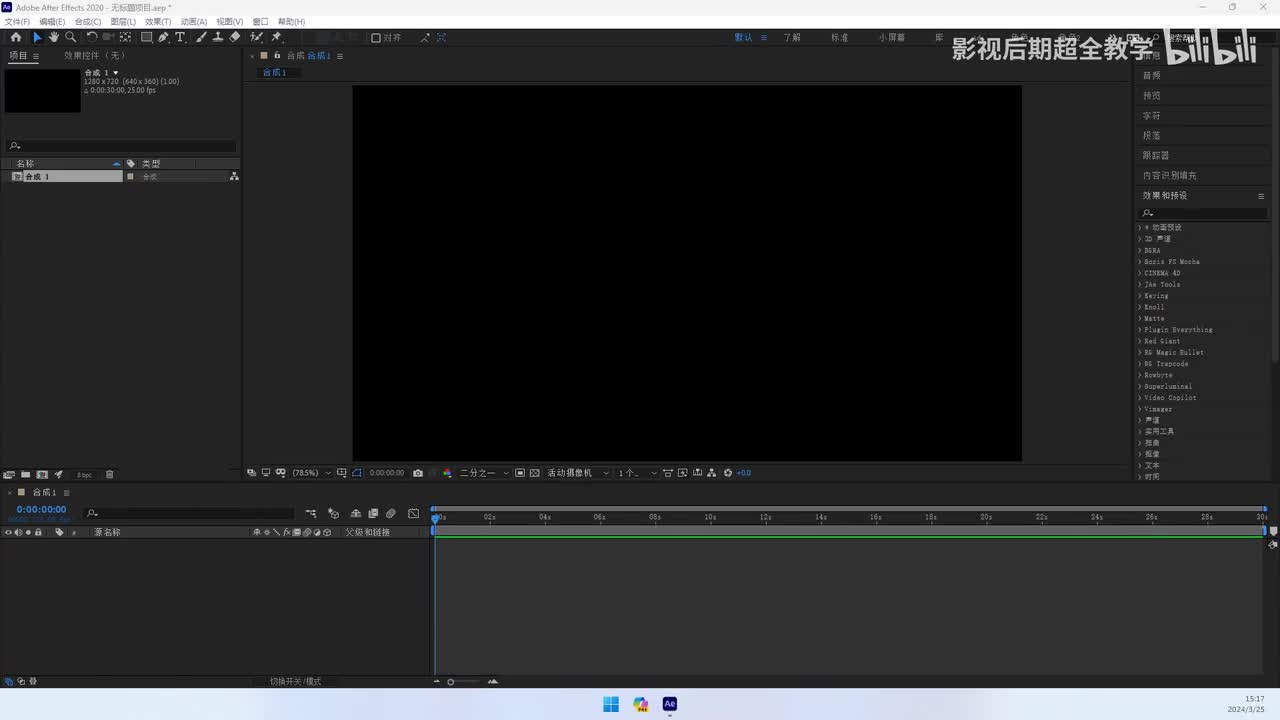Select the Puppet Pin tool

coord(276,37)
